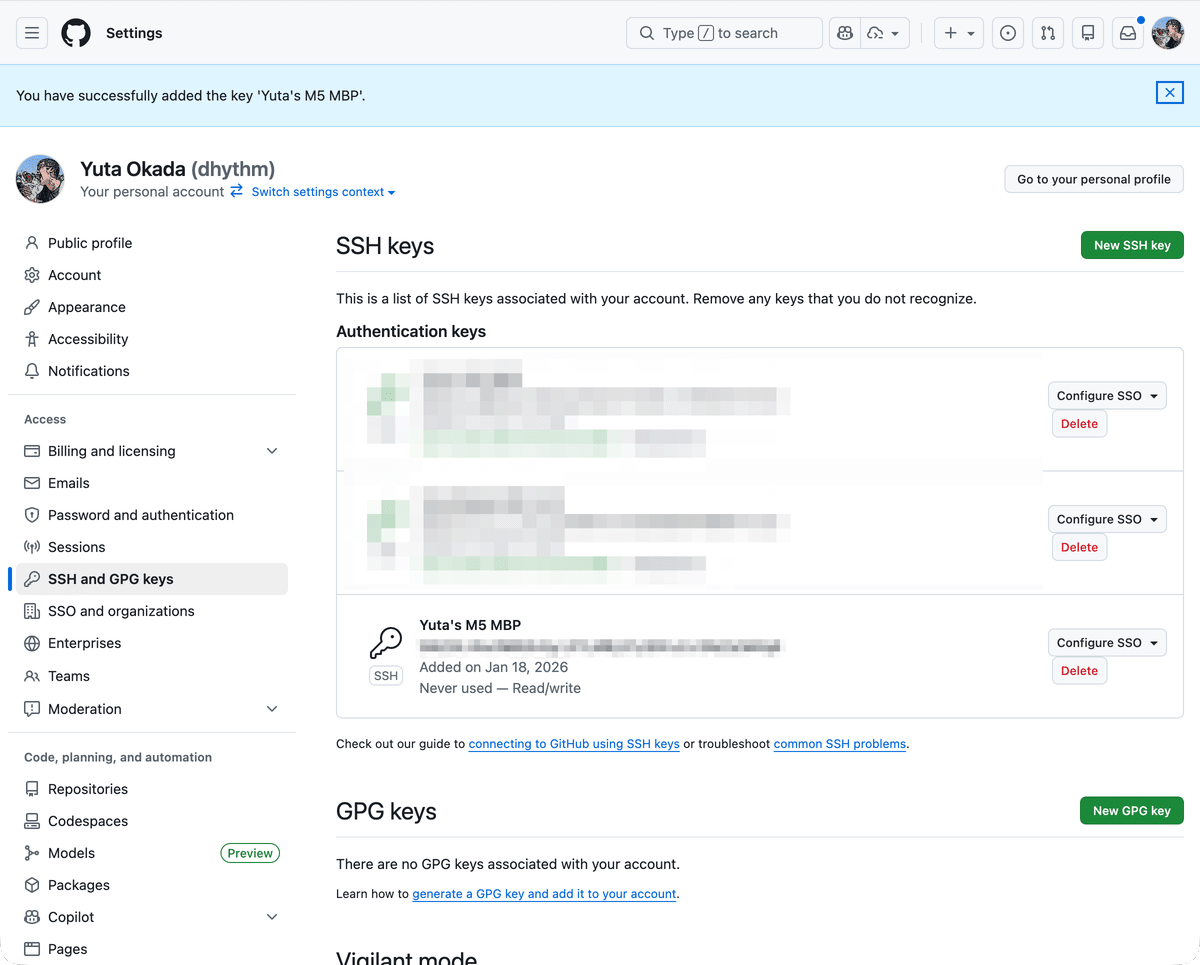Open the Repositories icon in header

click(x=1087, y=33)
